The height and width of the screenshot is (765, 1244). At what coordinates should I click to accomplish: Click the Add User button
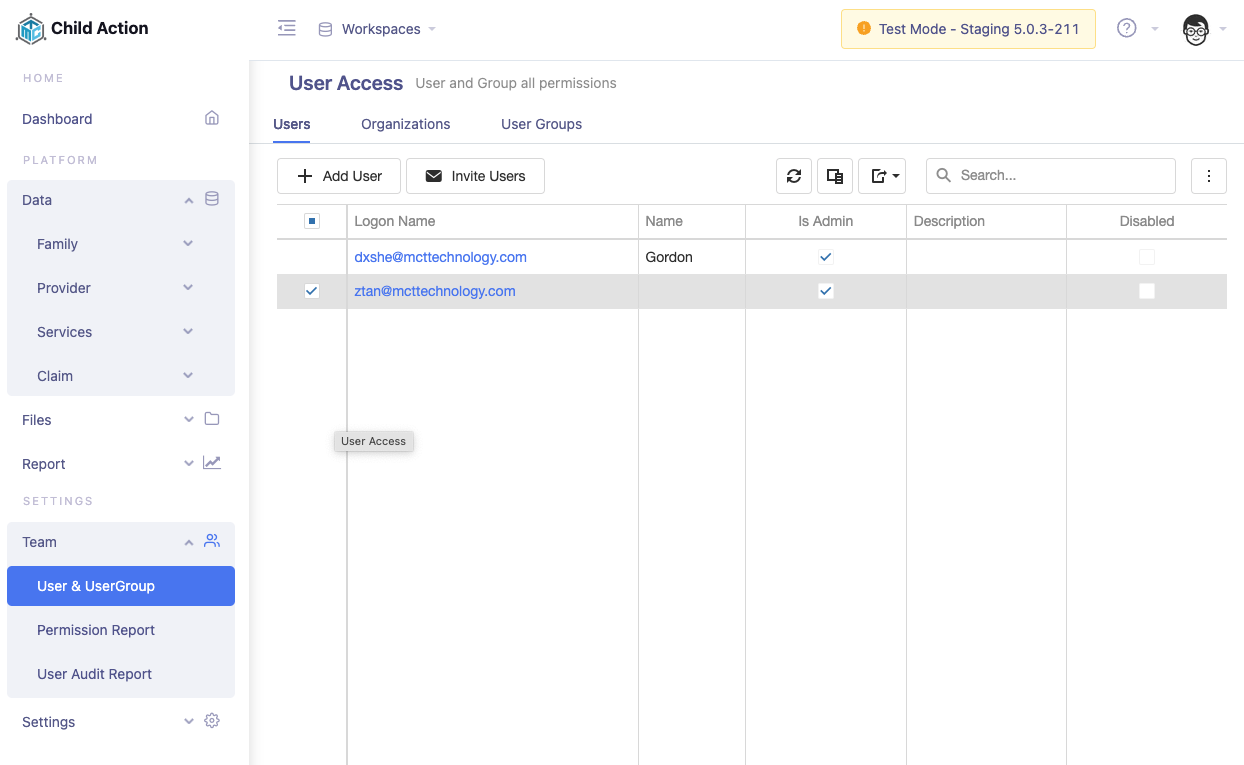339,176
